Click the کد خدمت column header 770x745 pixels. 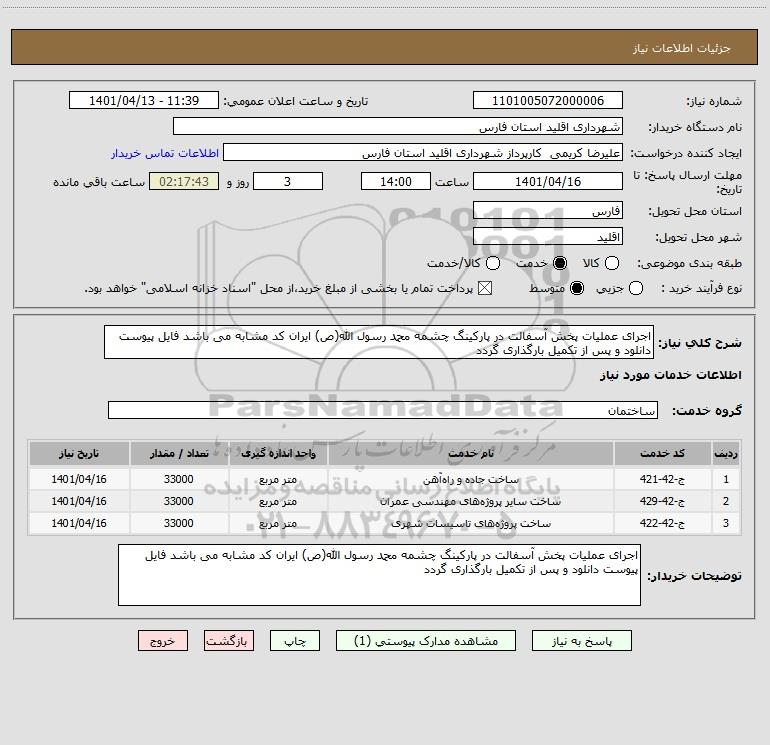tap(662, 453)
